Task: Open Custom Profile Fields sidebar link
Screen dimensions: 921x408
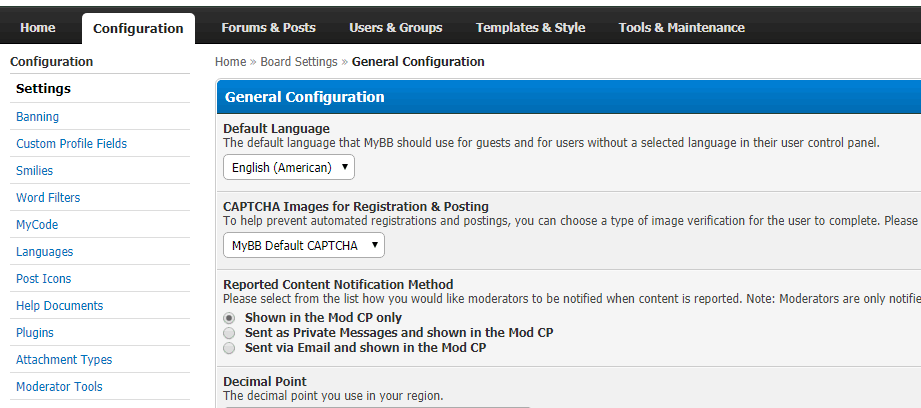Action: [x=71, y=144]
